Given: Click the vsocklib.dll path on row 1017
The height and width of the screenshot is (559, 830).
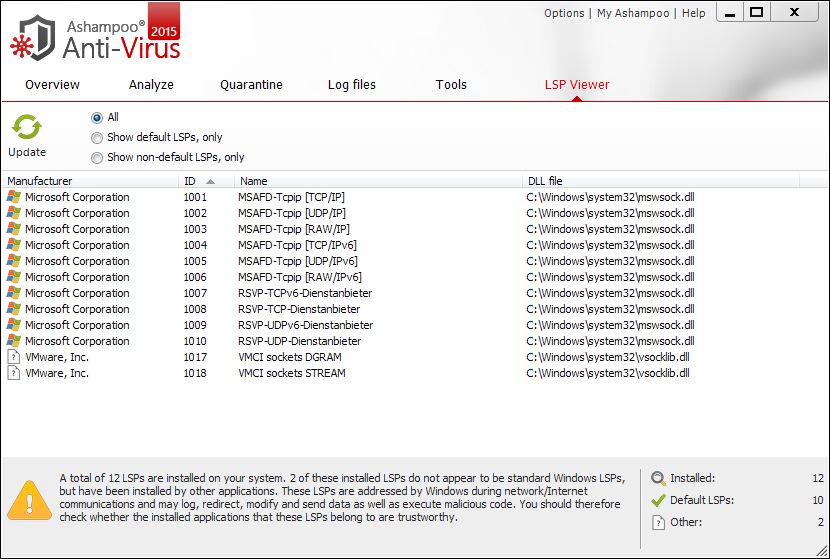Looking at the screenshot, I should coord(608,357).
